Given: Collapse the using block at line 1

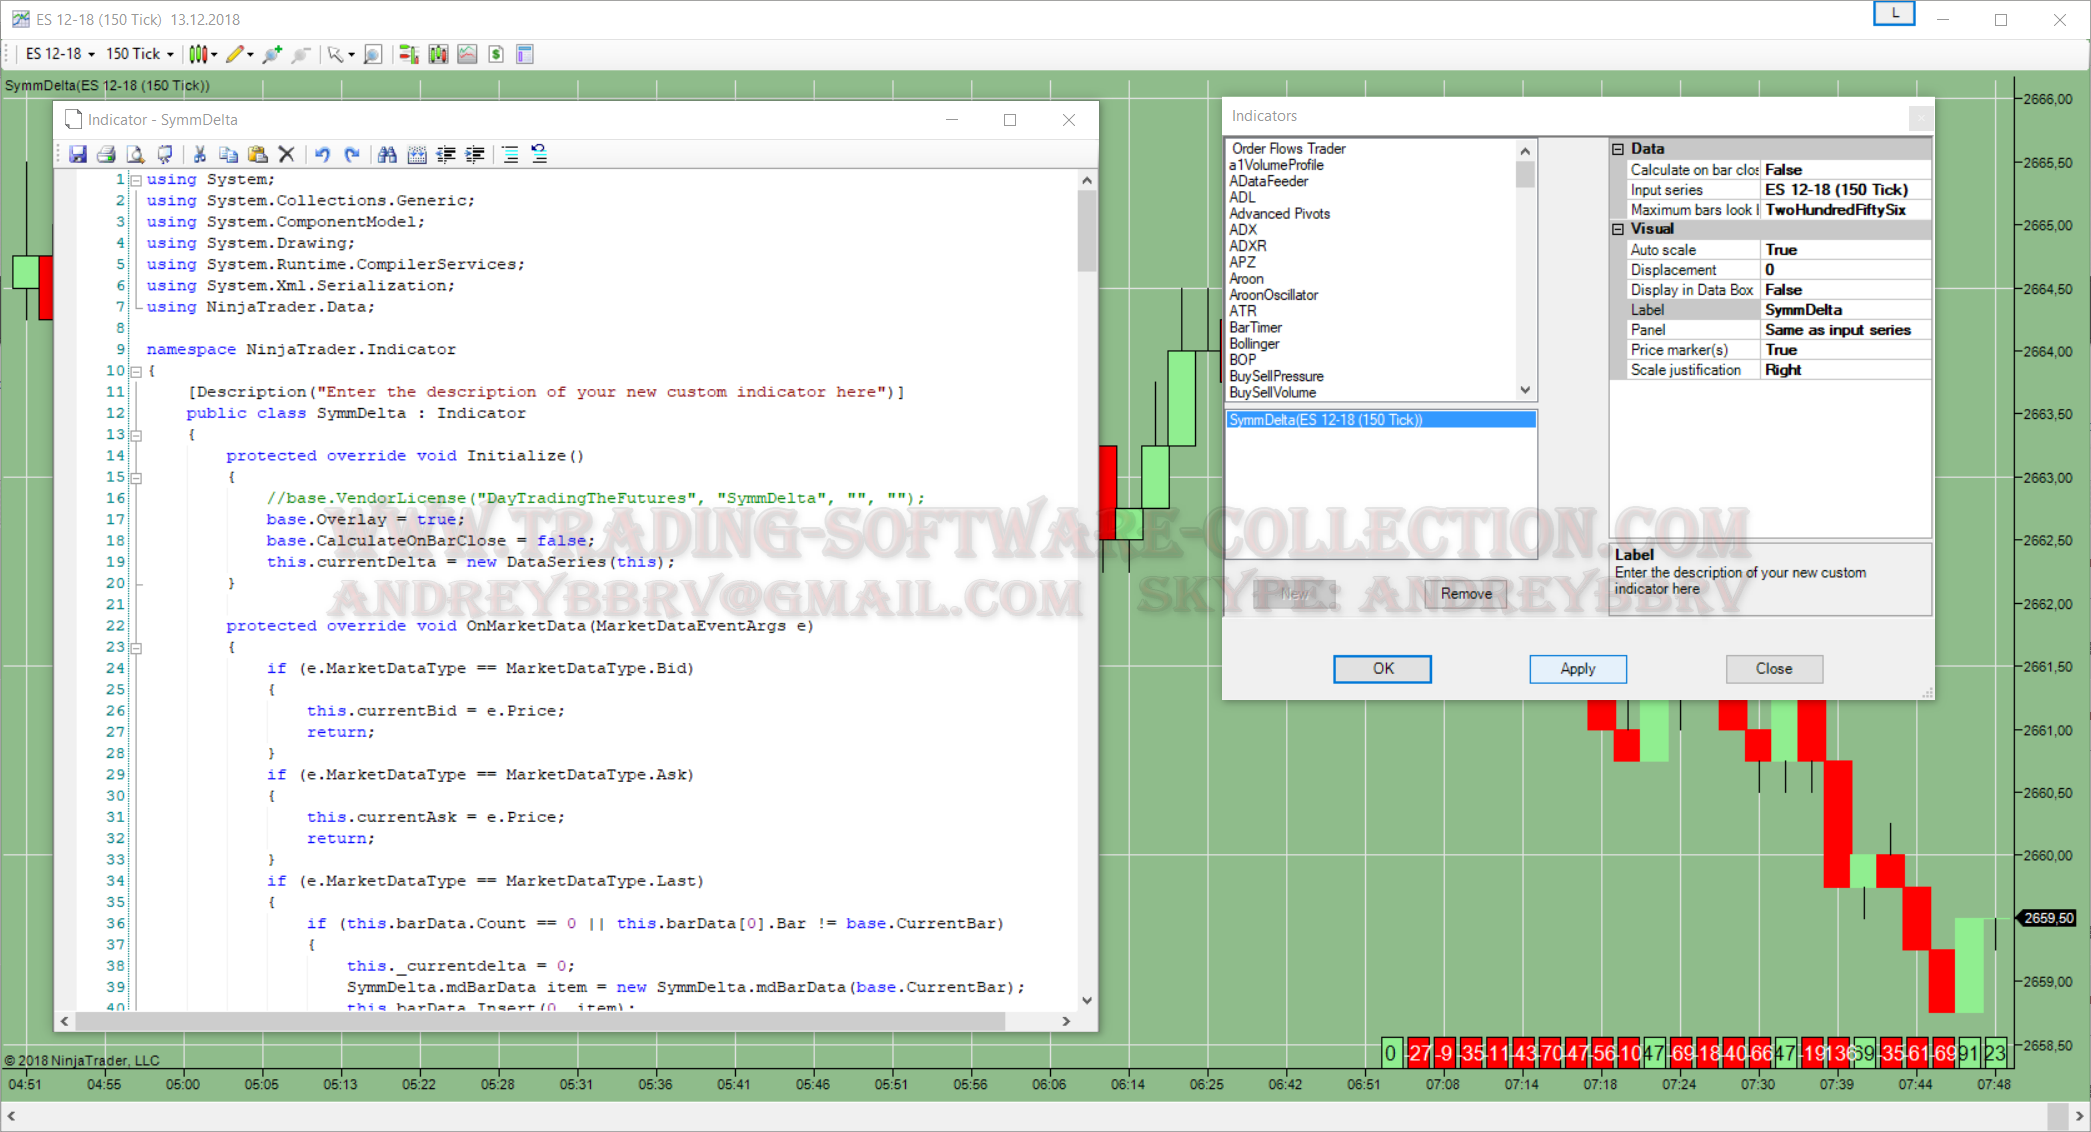Looking at the screenshot, I should click(136, 180).
